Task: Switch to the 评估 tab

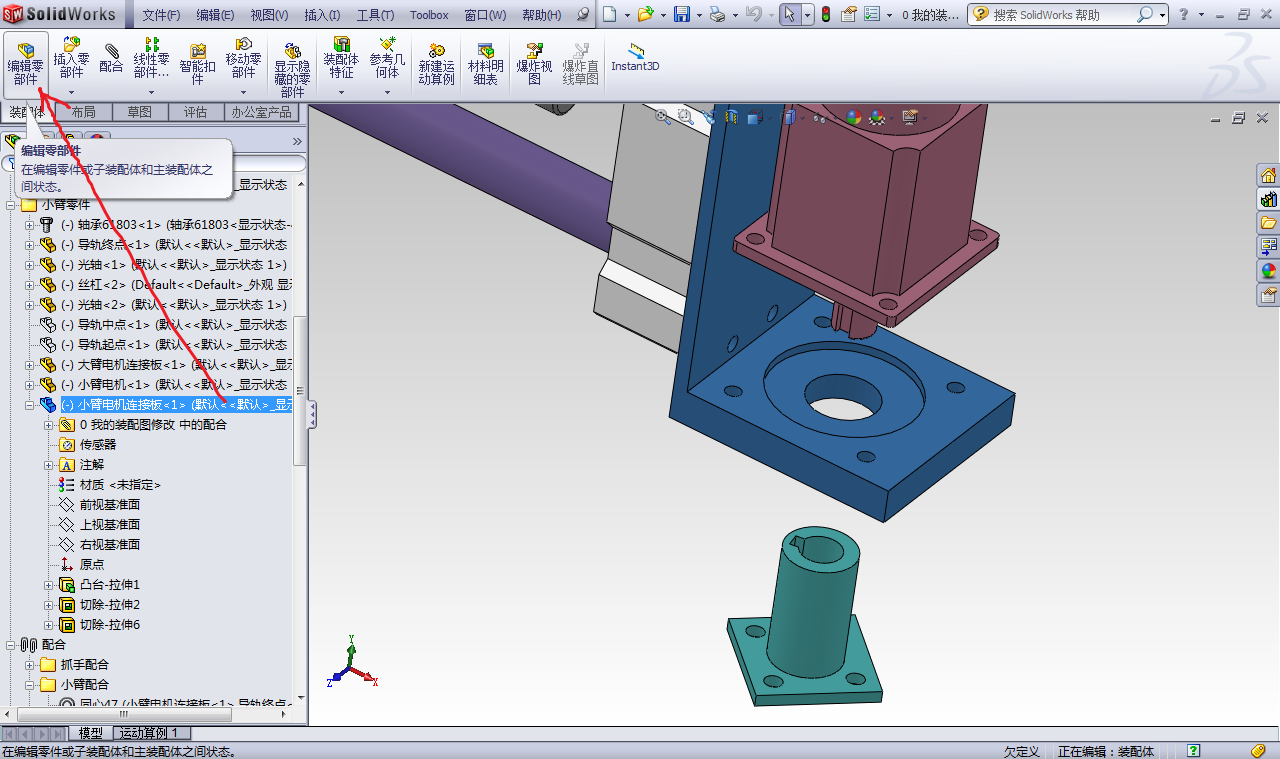Action: tap(195, 112)
